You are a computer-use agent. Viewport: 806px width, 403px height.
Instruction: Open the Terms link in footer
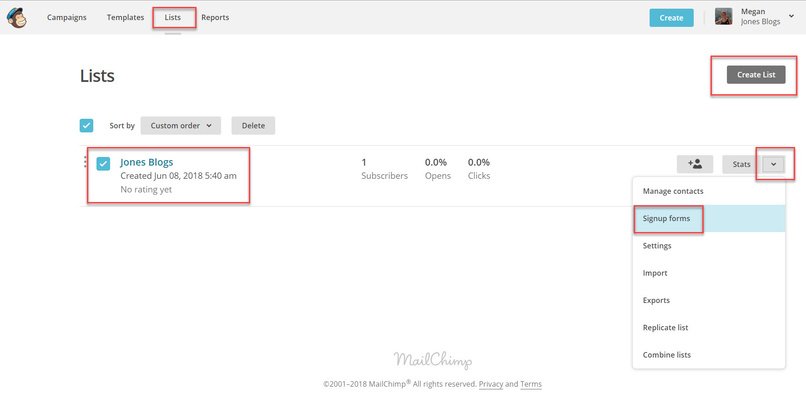point(531,384)
